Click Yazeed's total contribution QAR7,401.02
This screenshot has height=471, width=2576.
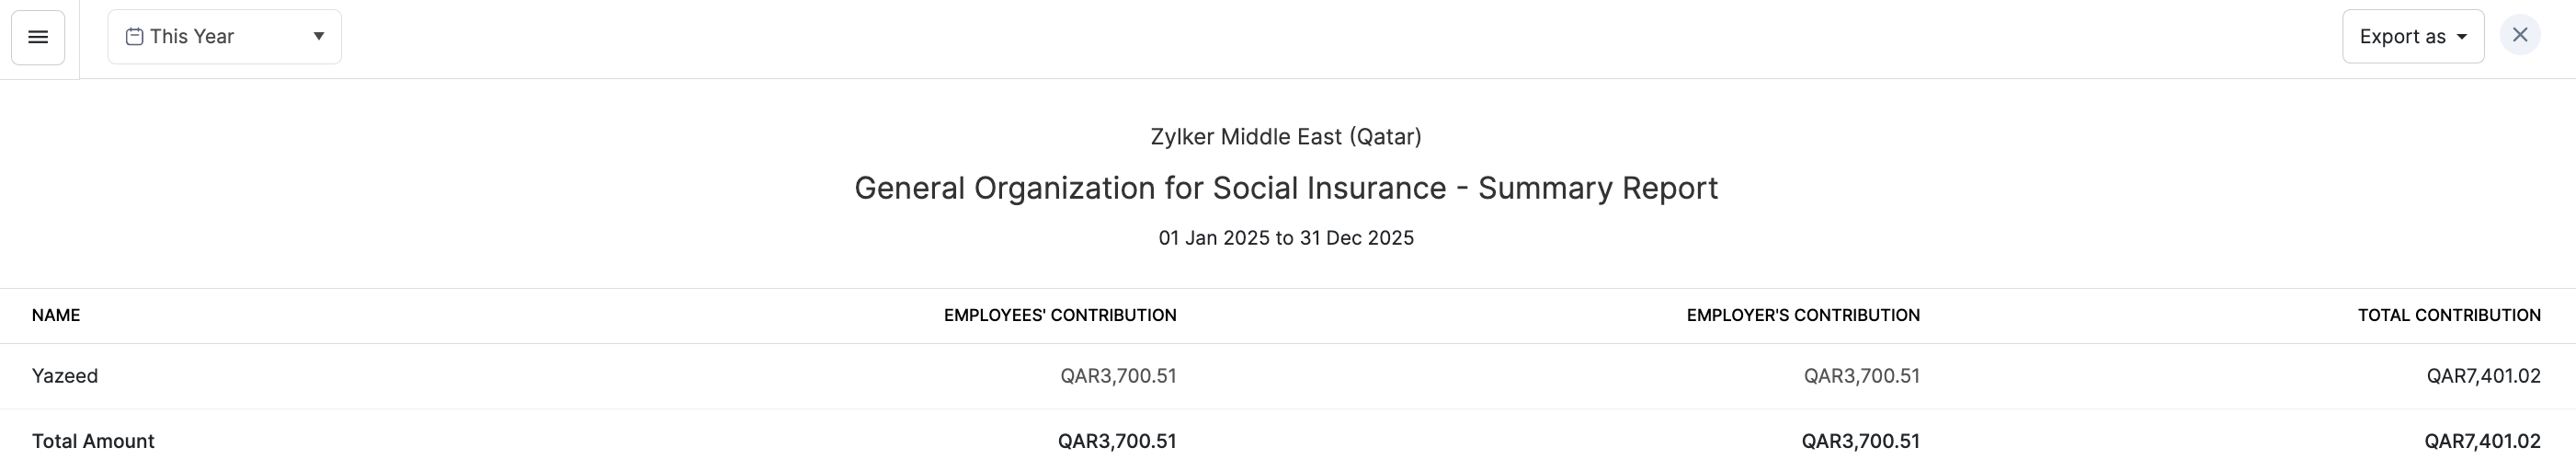(x=2483, y=376)
